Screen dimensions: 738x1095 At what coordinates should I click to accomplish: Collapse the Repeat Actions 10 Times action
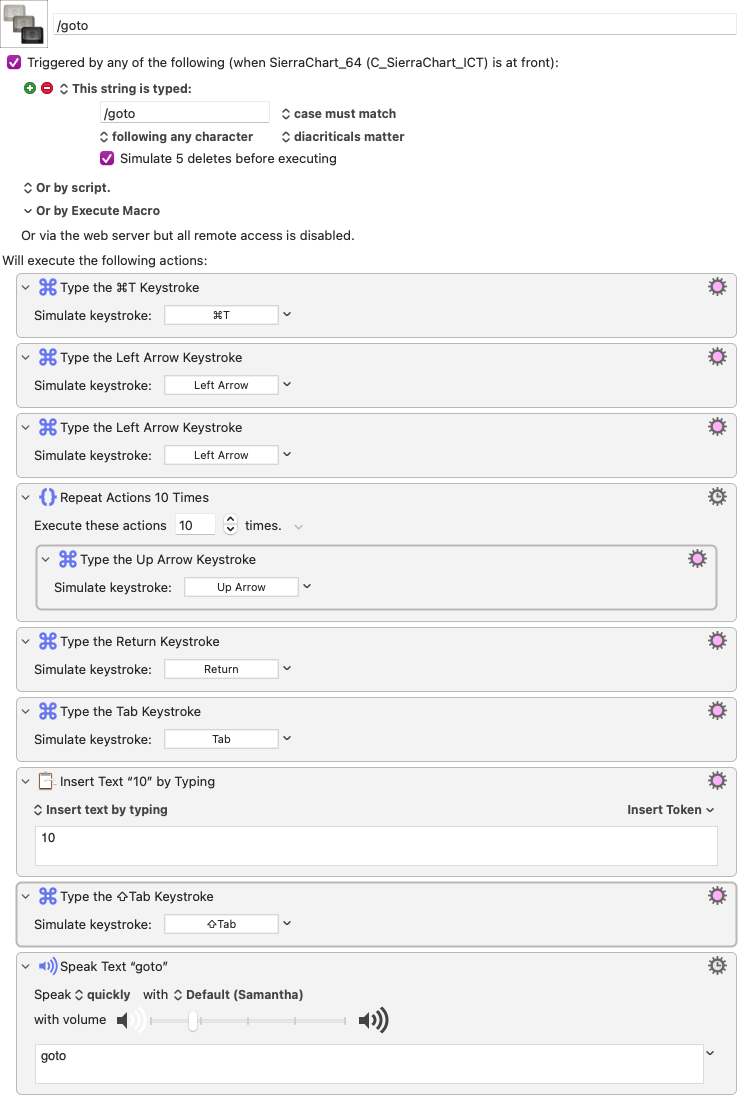click(x=26, y=497)
